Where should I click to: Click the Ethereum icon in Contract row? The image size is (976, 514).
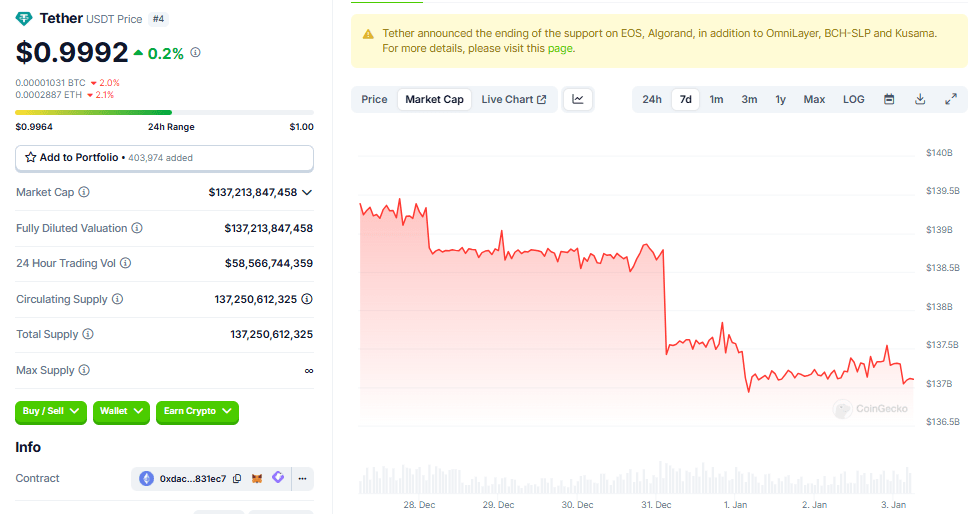[x=146, y=479]
